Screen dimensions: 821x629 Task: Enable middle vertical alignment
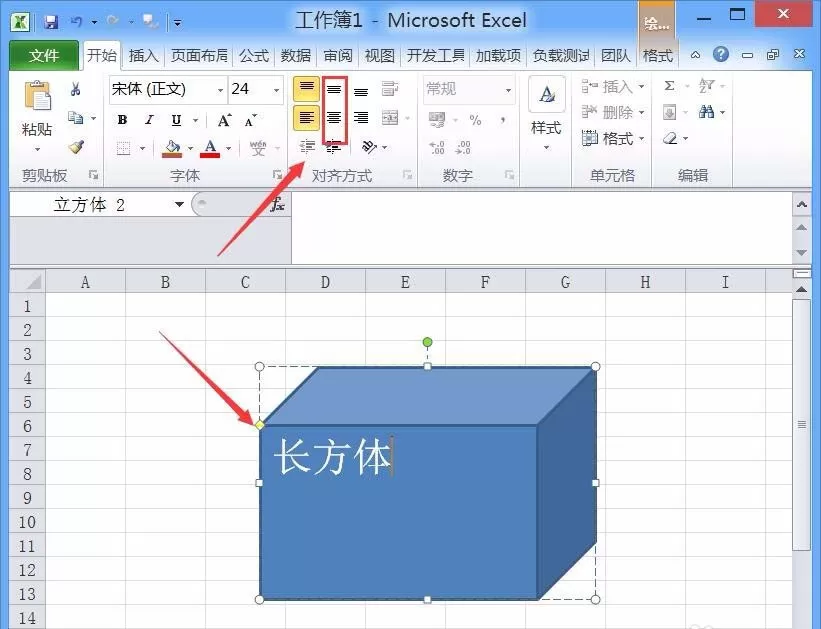[334, 90]
